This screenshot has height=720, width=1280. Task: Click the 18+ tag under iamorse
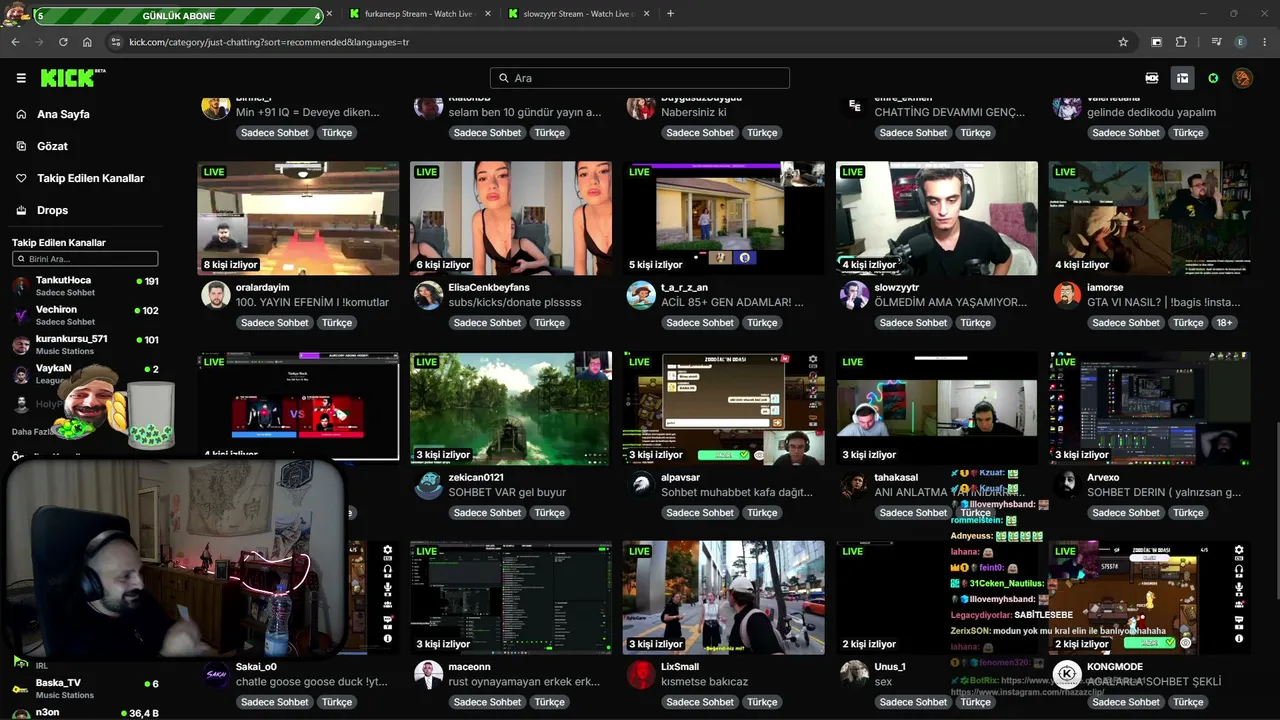tap(1226, 323)
